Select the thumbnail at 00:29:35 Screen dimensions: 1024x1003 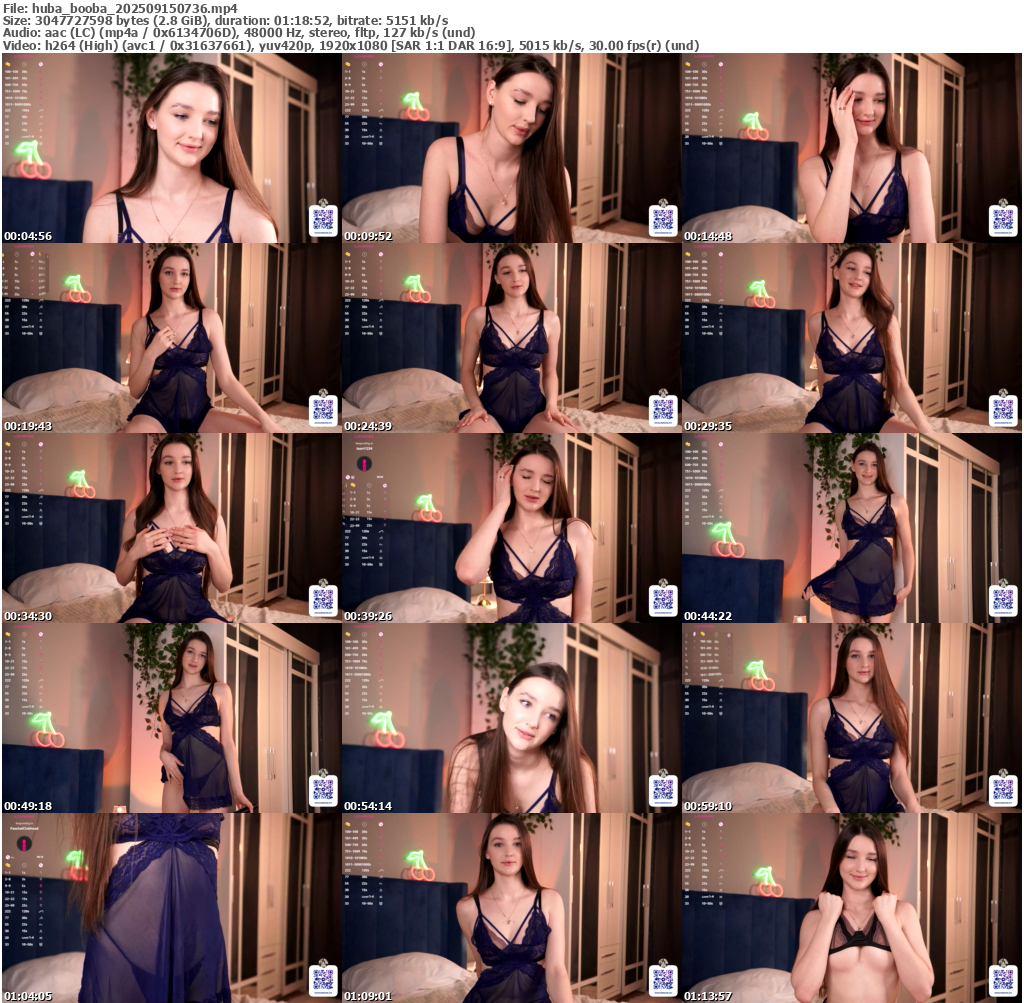tap(851, 338)
